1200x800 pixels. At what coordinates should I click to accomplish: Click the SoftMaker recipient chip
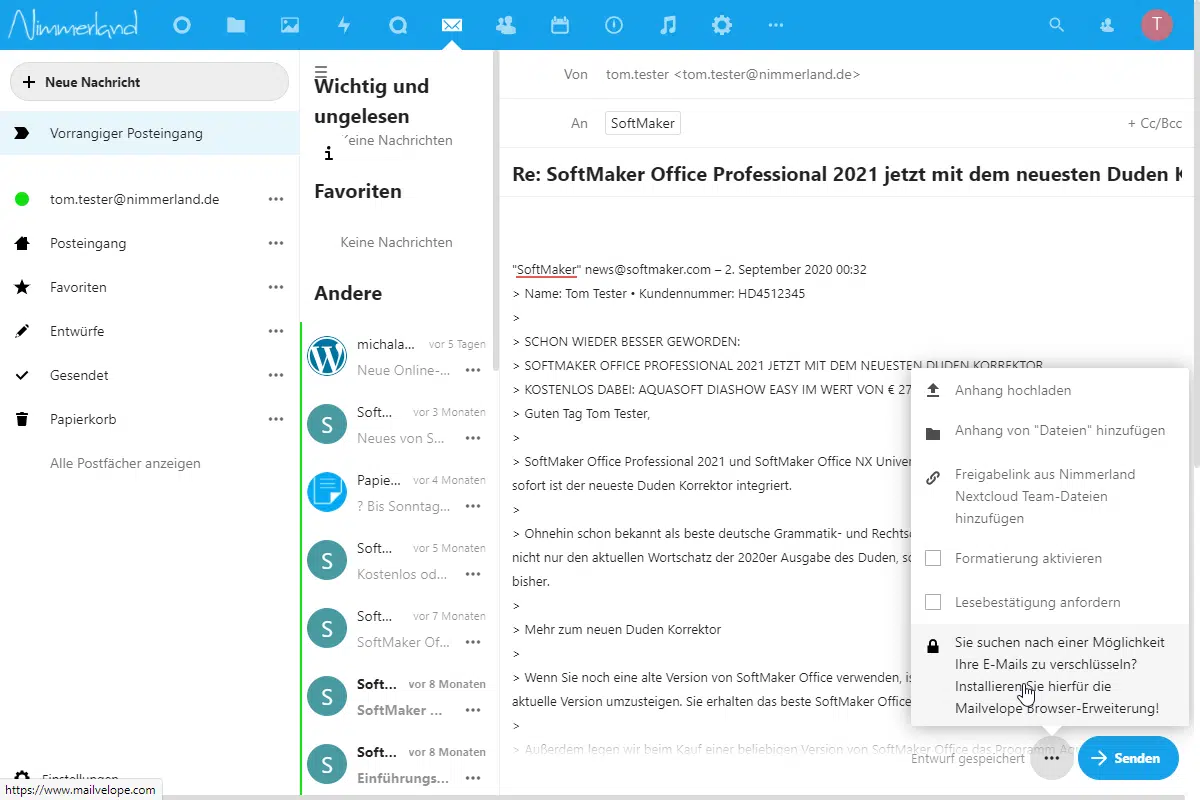643,123
